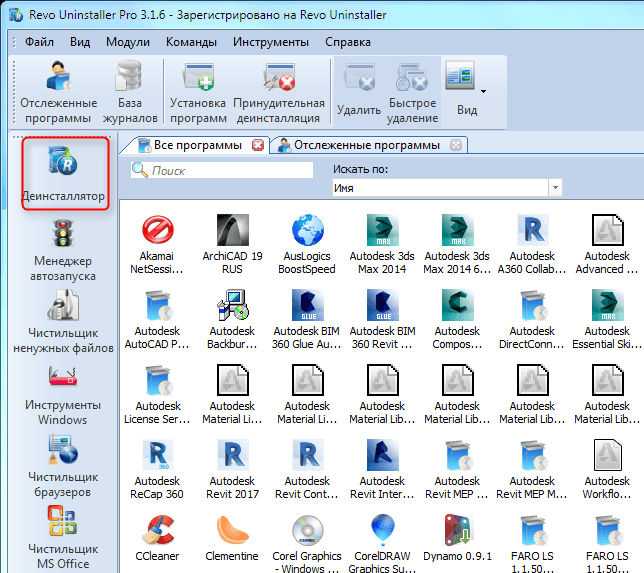Select AusLogics BoostSpeed program

[x=307, y=244]
